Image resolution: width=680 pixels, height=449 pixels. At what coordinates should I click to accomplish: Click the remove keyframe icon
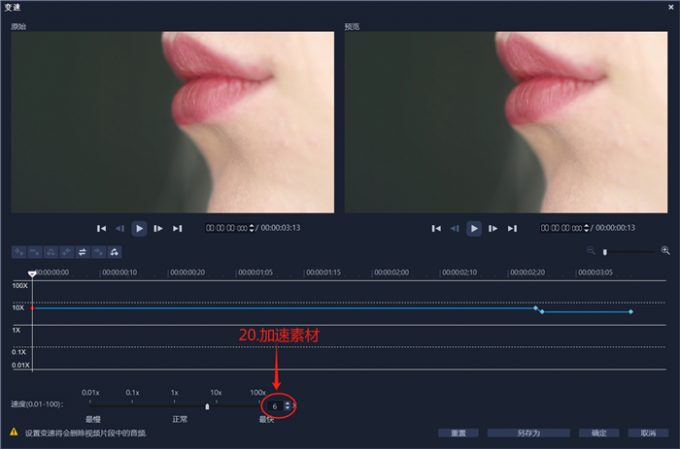coord(35,252)
